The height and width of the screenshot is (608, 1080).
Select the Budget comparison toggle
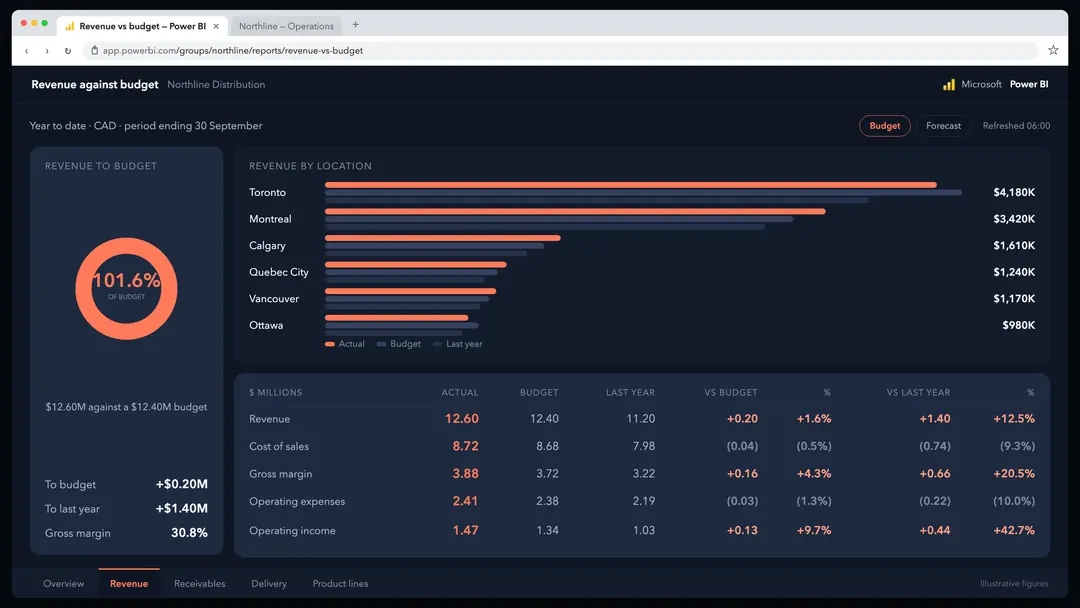(x=884, y=126)
